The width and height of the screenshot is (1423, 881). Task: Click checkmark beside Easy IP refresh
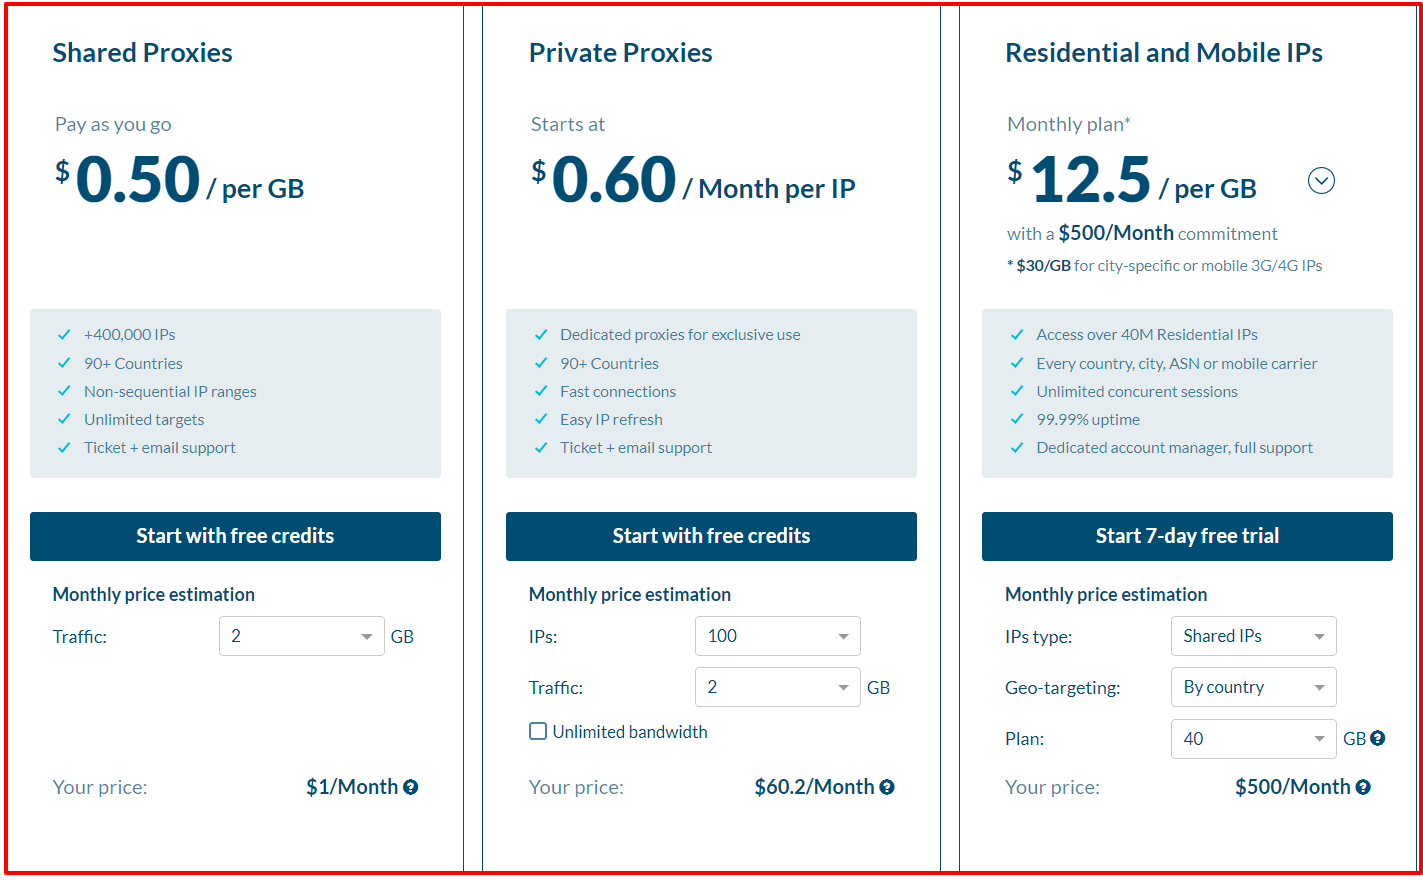(x=540, y=419)
